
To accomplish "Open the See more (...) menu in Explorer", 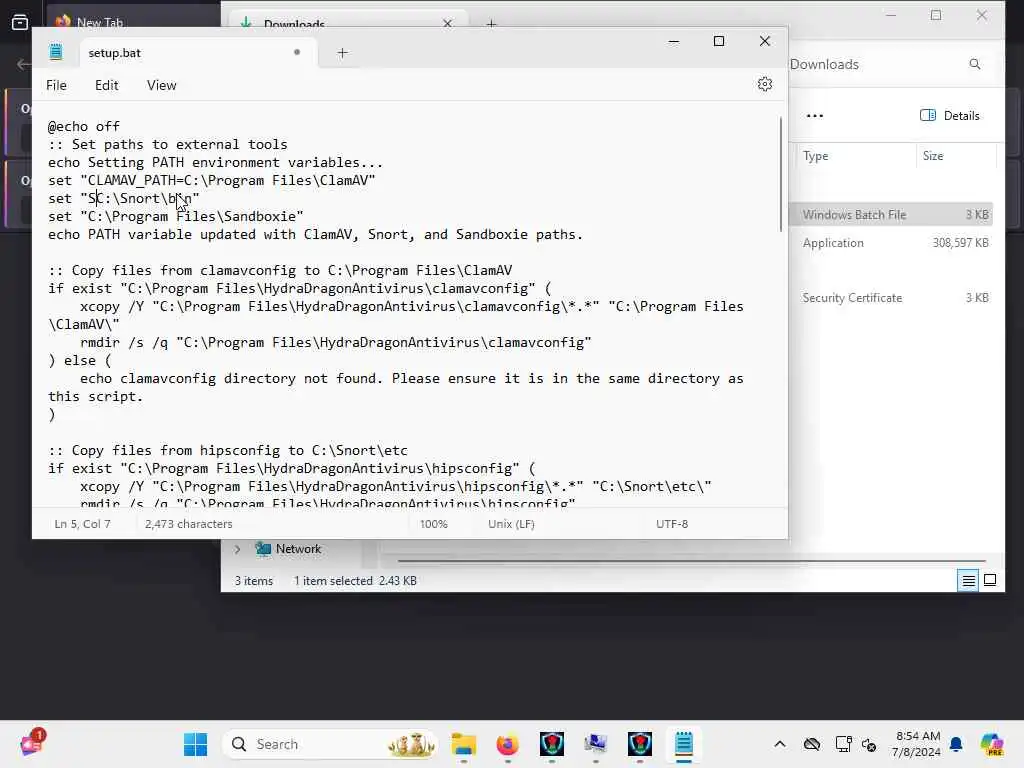I will [814, 116].
